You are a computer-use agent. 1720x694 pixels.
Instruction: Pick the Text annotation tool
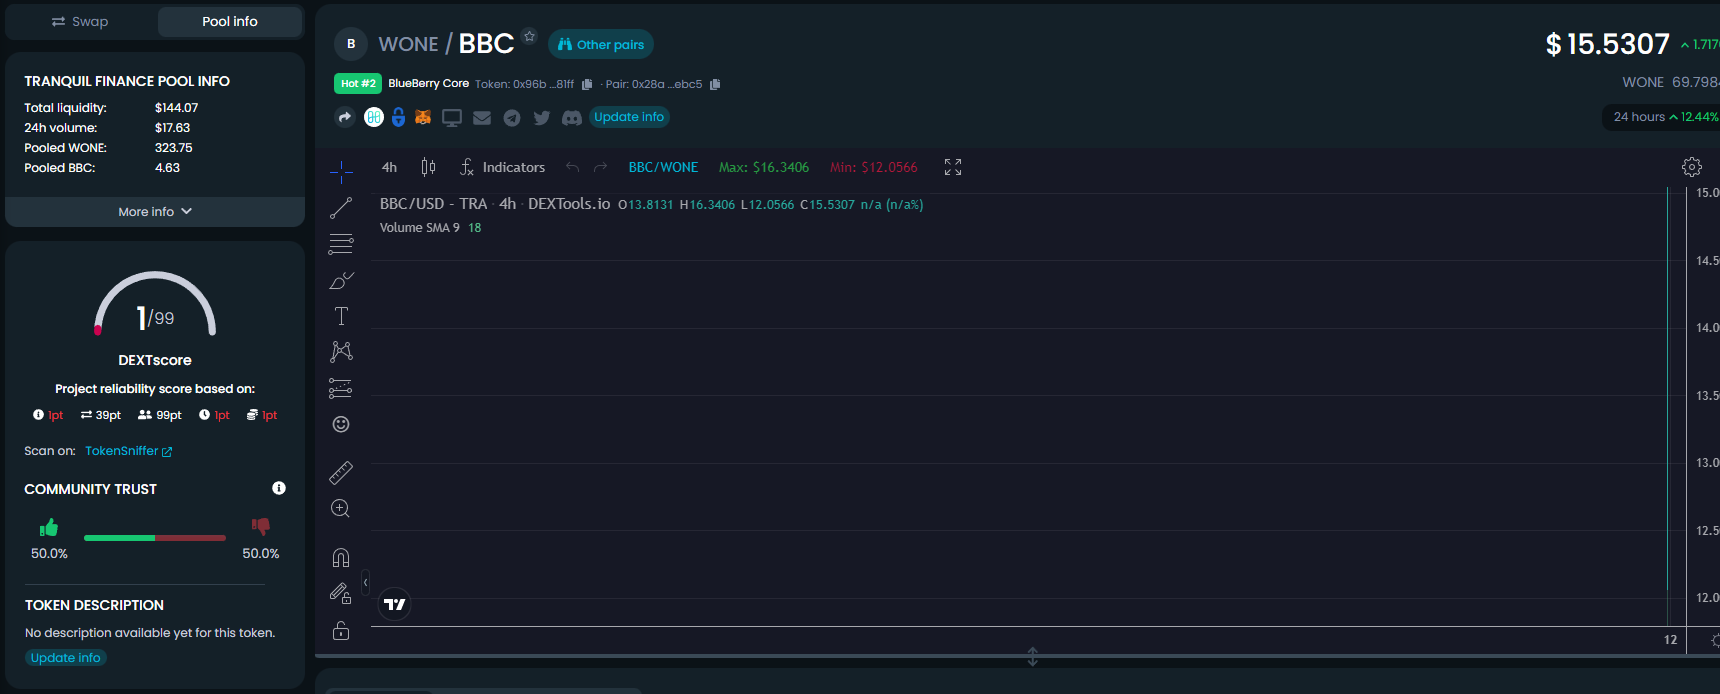click(341, 317)
